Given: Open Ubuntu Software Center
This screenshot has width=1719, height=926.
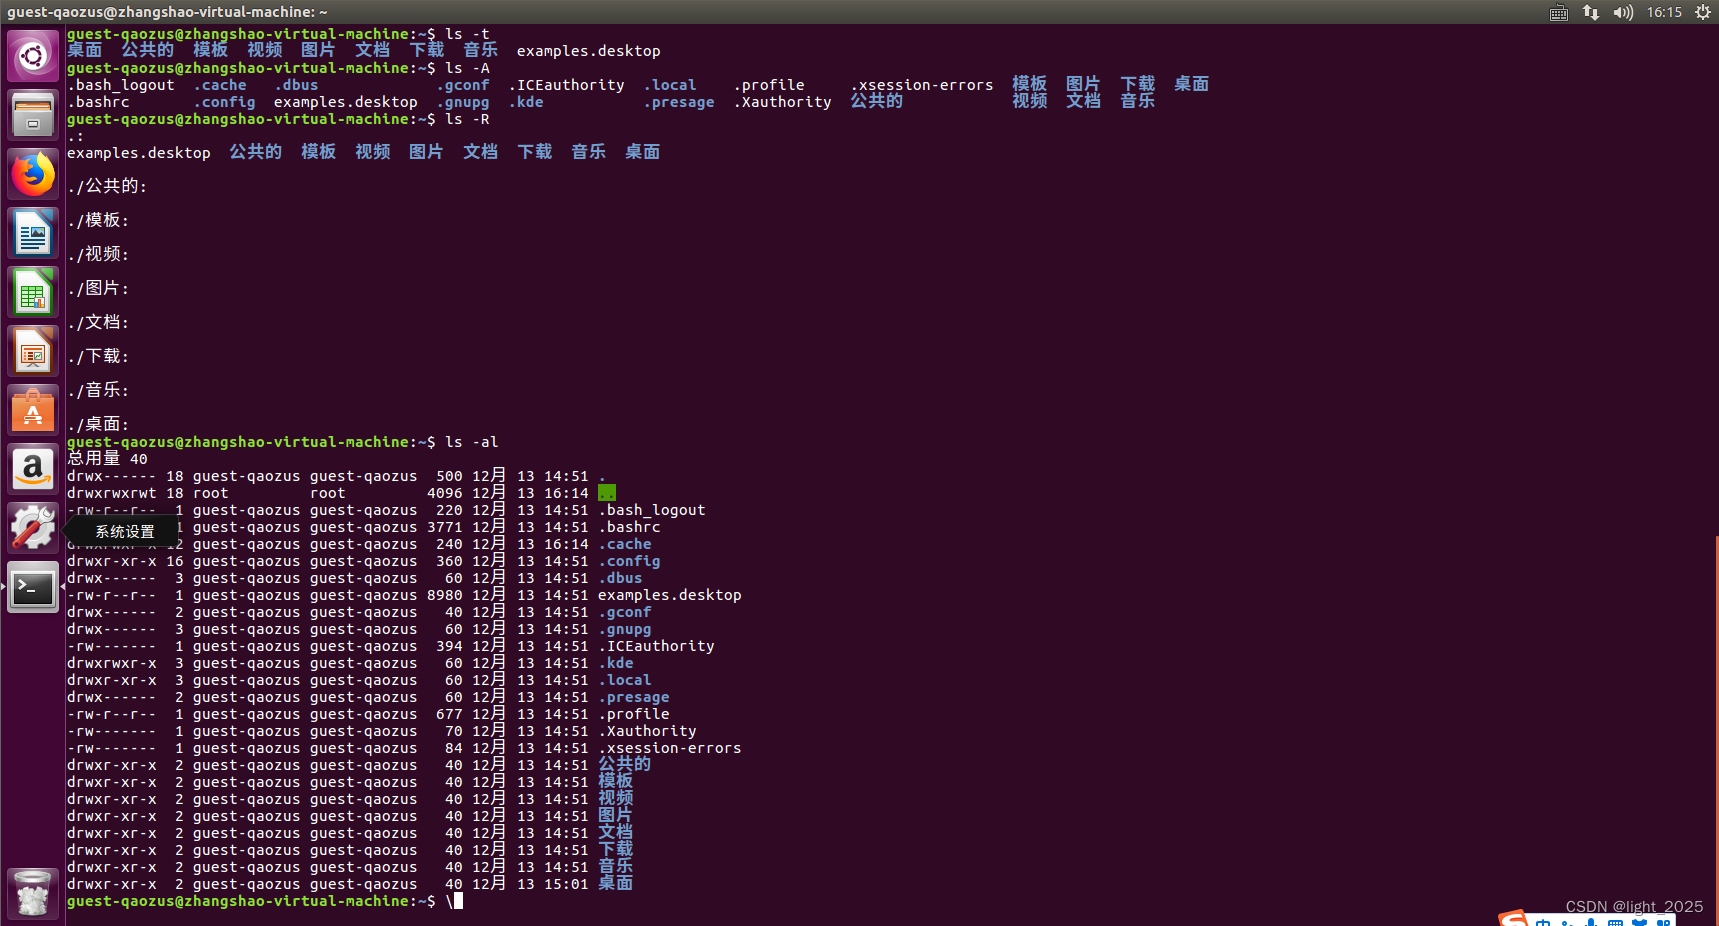Looking at the screenshot, I should pyautogui.click(x=33, y=409).
